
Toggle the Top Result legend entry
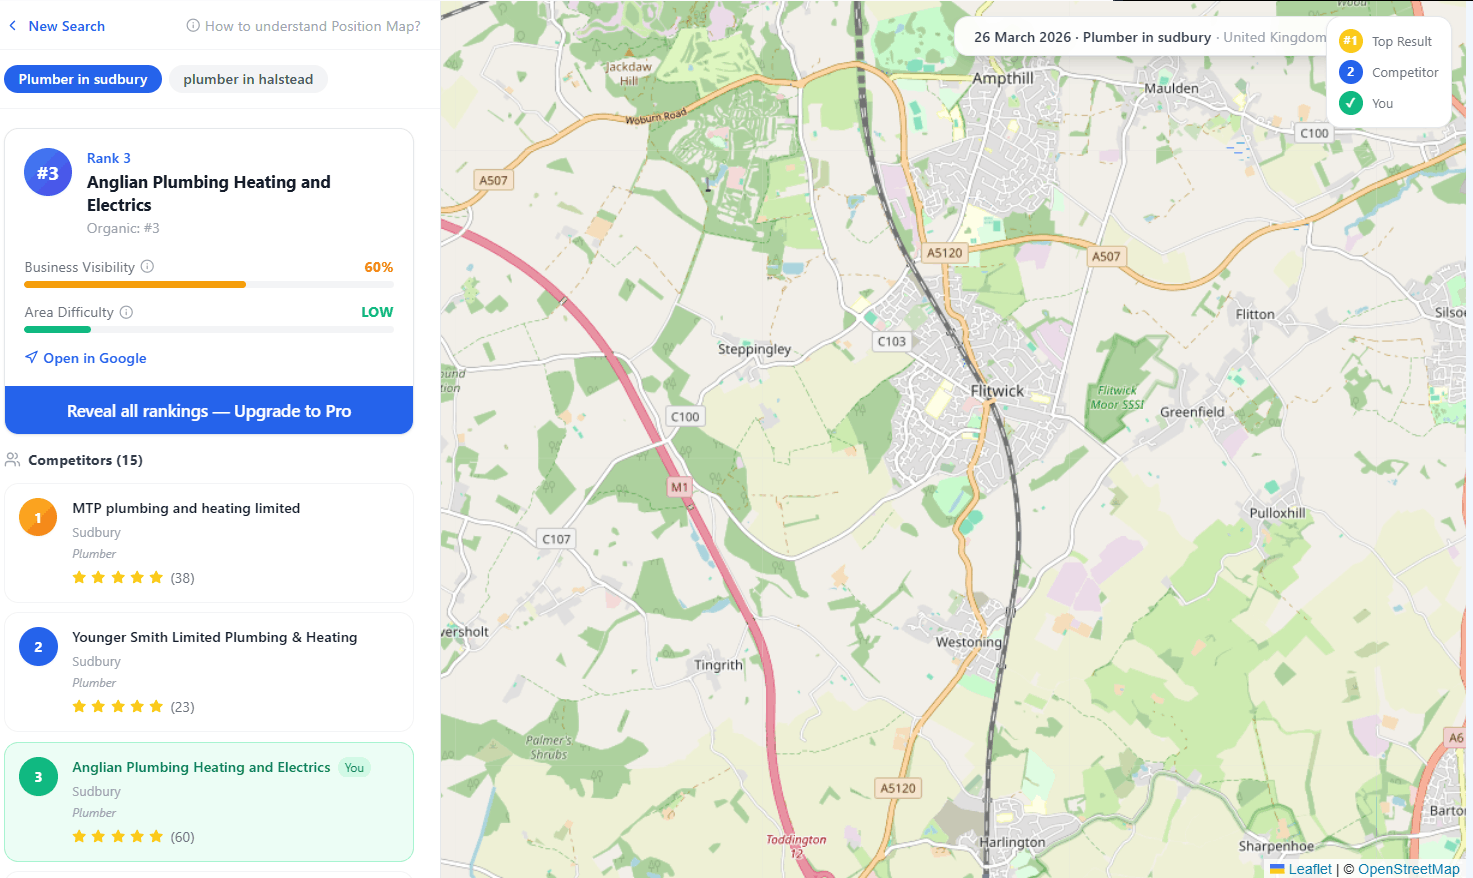[x=1389, y=41]
